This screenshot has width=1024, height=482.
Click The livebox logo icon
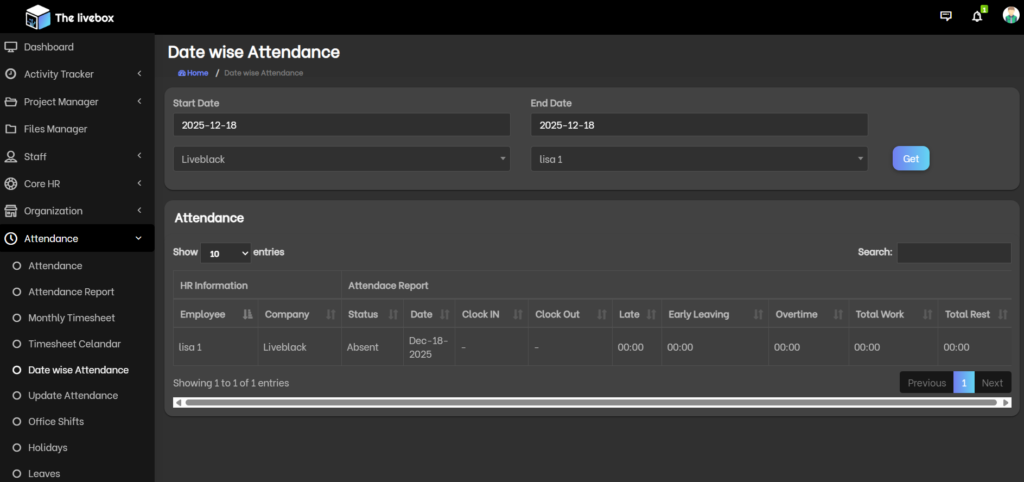[x=37, y=16]
